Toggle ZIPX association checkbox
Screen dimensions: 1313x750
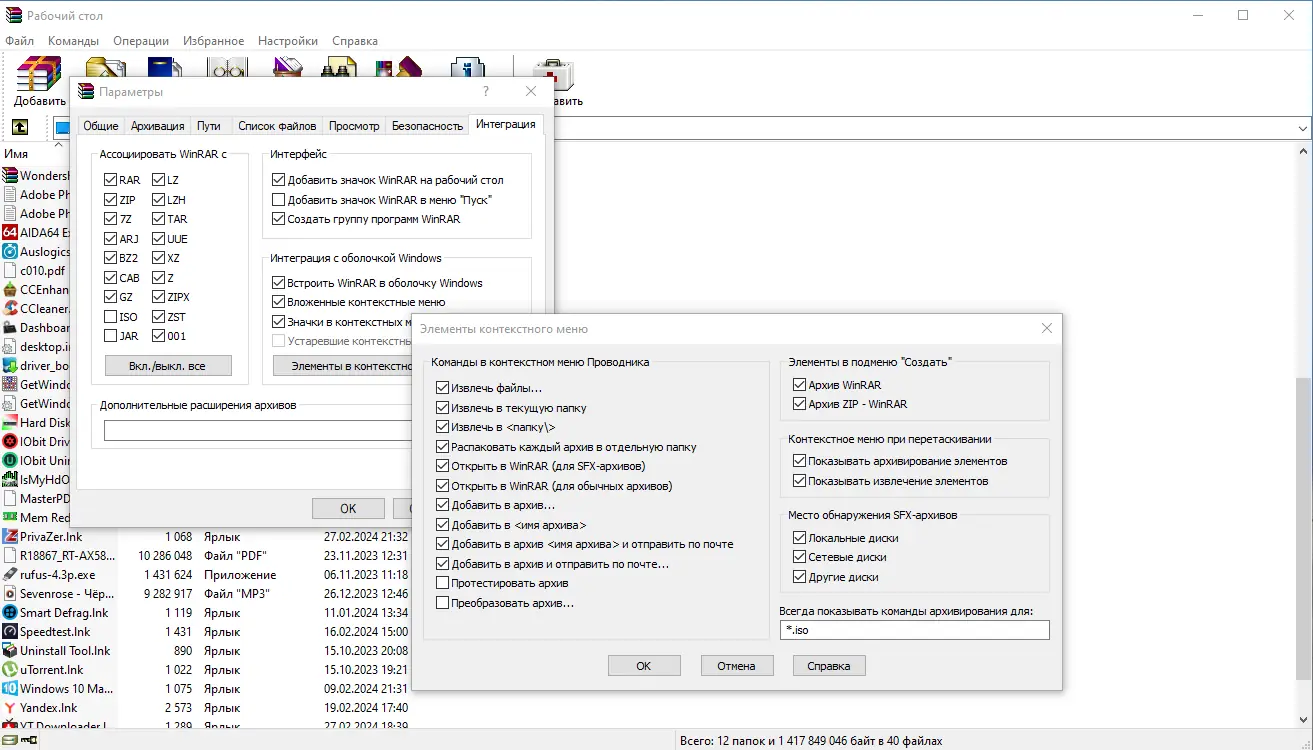pyautogui.click(x=159, y=297)
